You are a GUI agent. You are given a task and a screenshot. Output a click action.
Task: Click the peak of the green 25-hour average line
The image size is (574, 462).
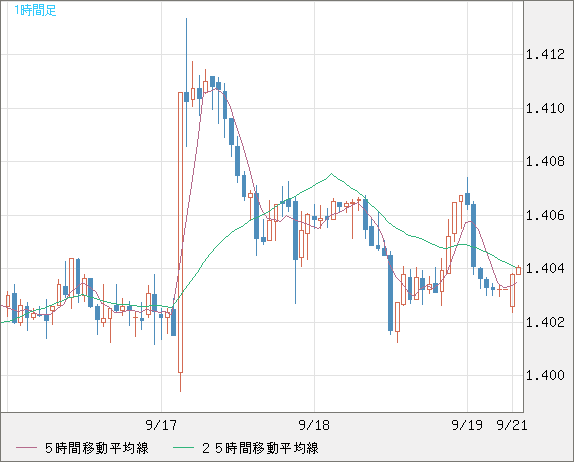pyautogui.click(x=331, y=174)
